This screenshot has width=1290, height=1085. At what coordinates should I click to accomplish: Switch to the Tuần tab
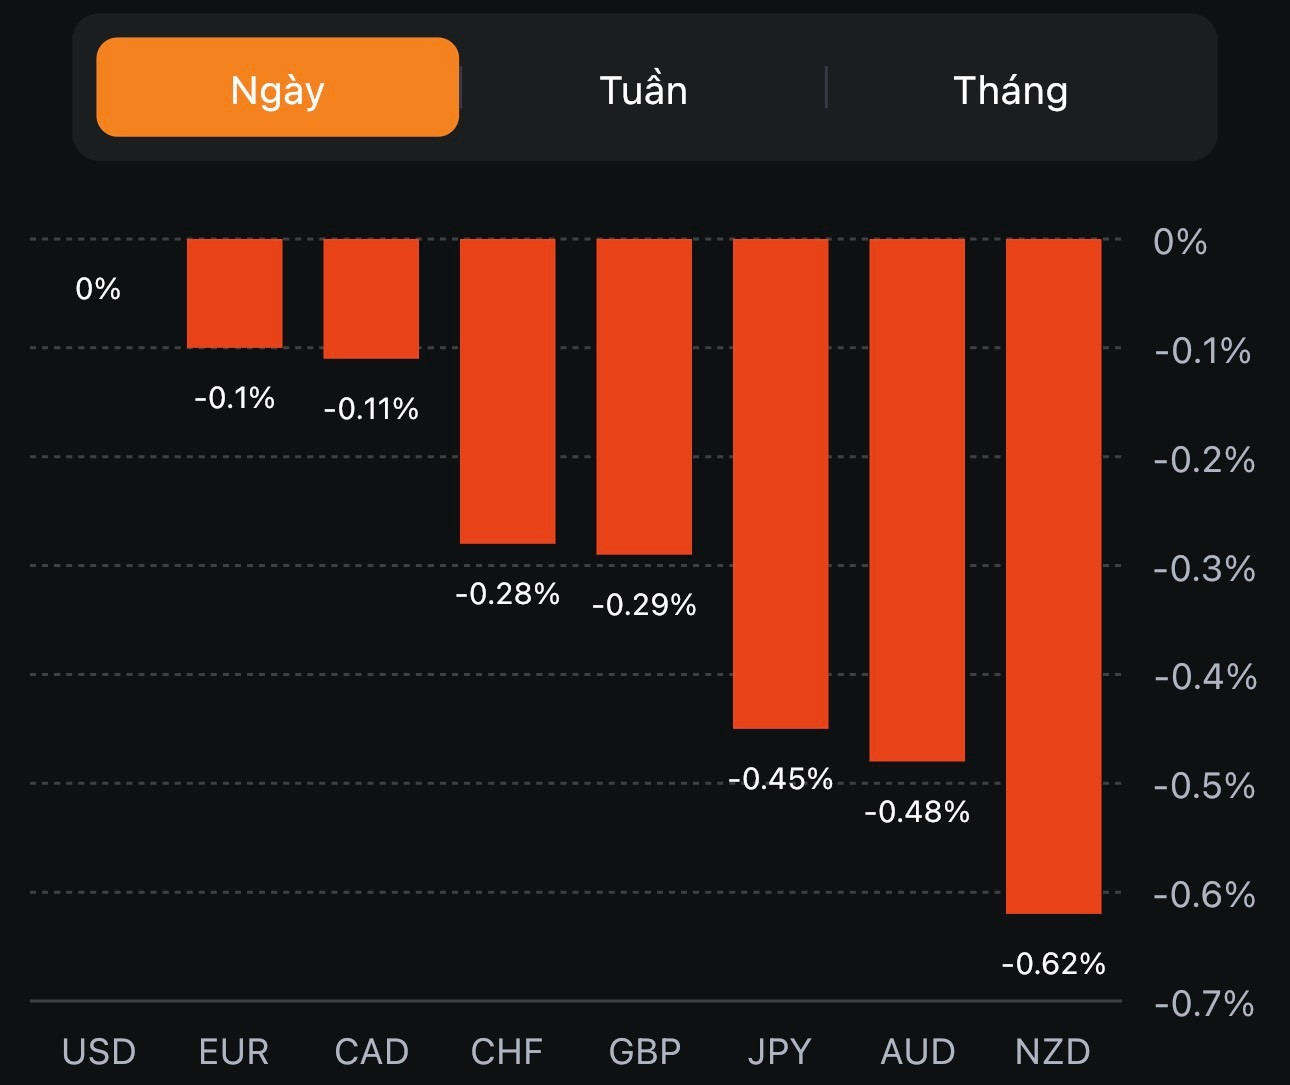click(x=643, y=90)
